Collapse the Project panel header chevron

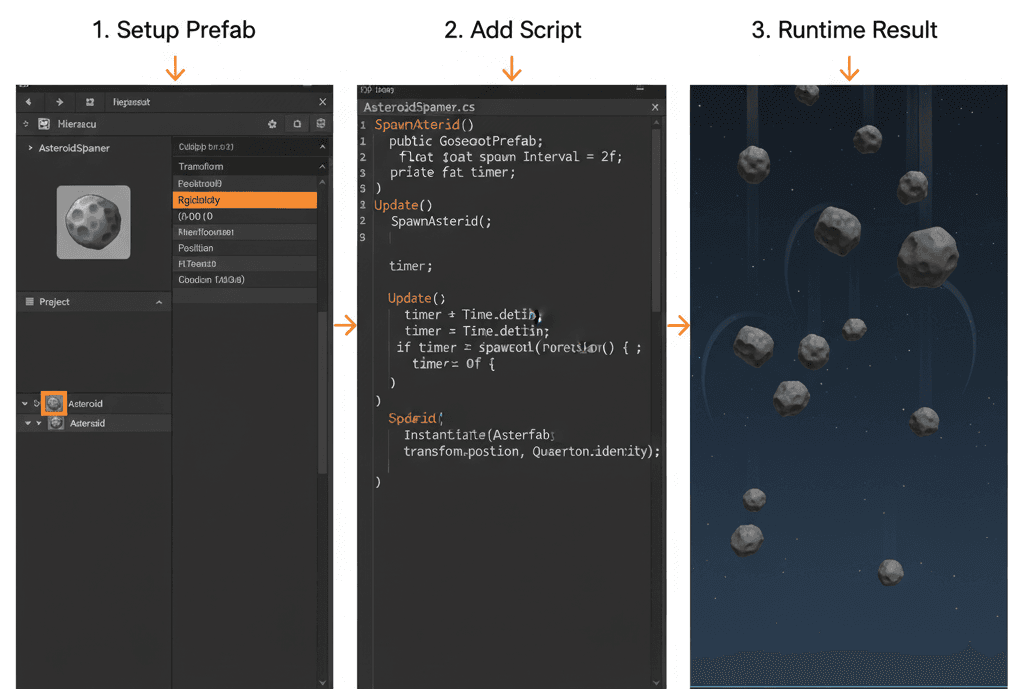click(x=159, y=302)
